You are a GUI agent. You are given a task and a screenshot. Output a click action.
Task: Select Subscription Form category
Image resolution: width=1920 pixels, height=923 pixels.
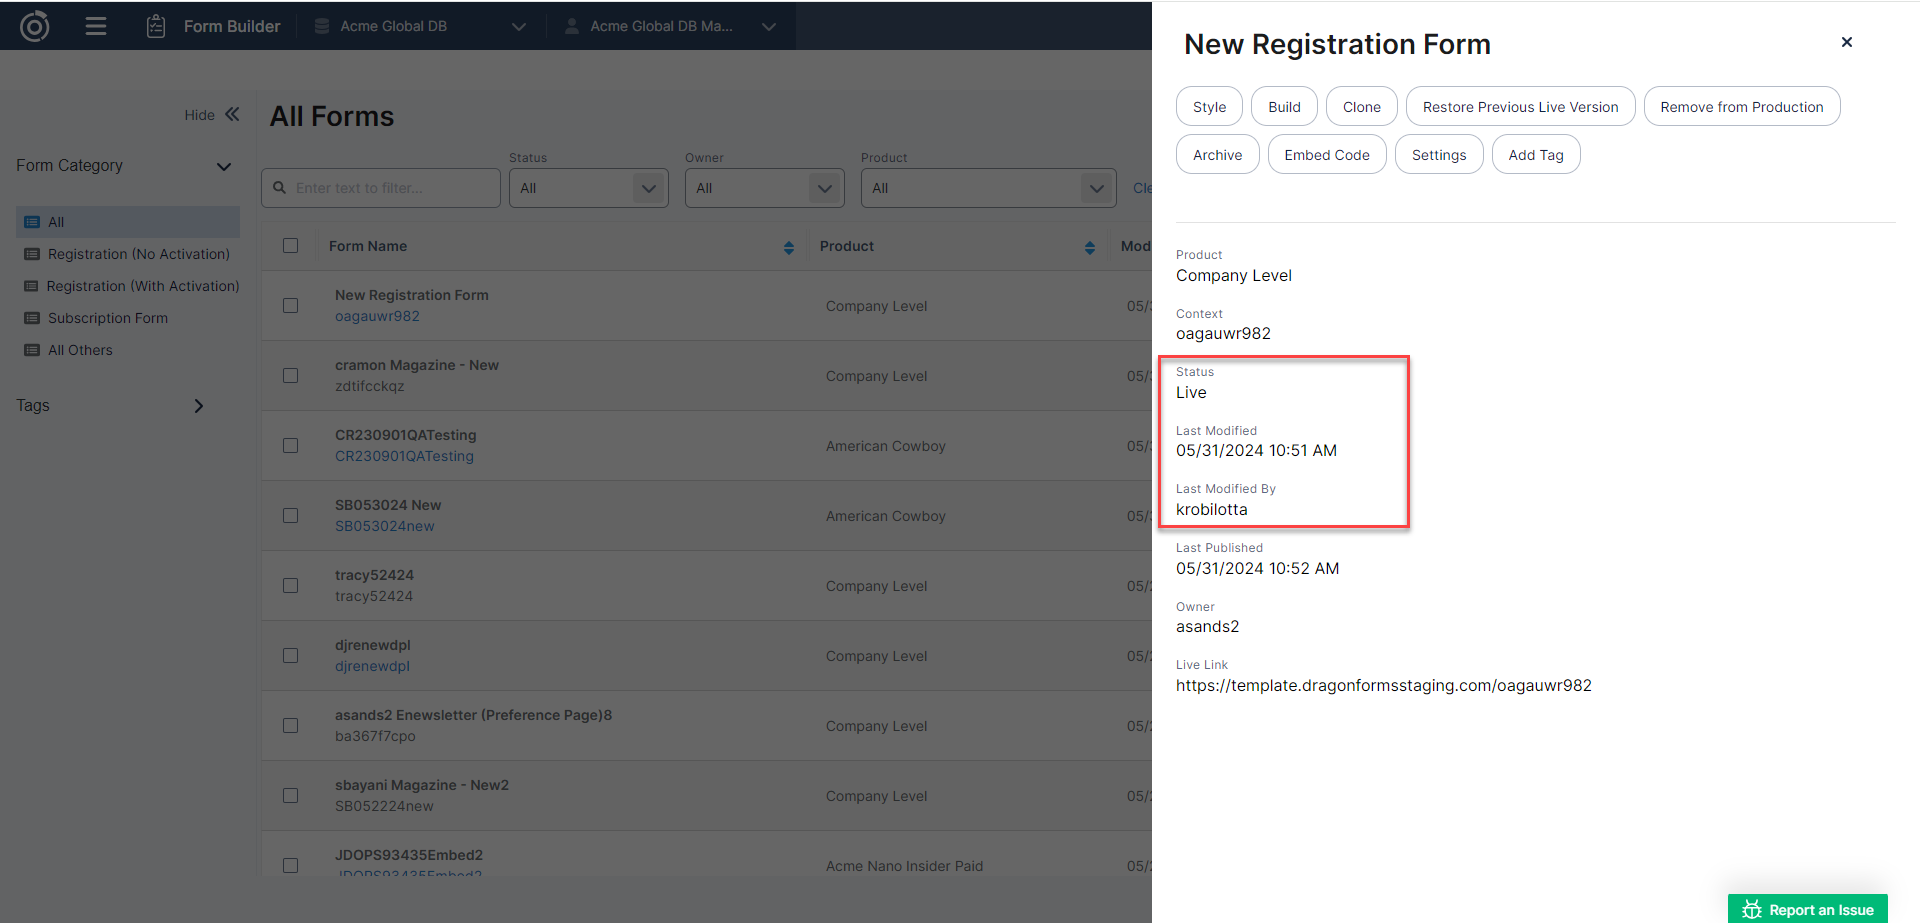click(x=108, y=318)
